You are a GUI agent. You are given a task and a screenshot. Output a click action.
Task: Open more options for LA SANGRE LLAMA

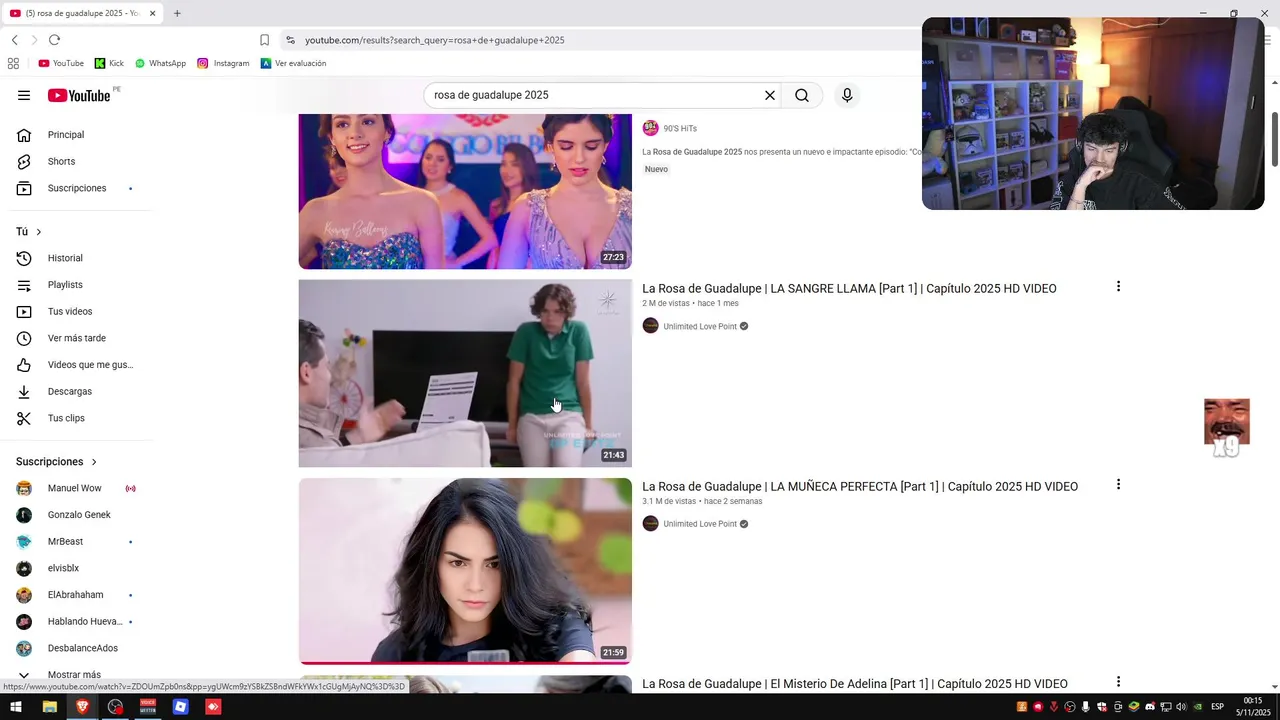point(1118,287)
